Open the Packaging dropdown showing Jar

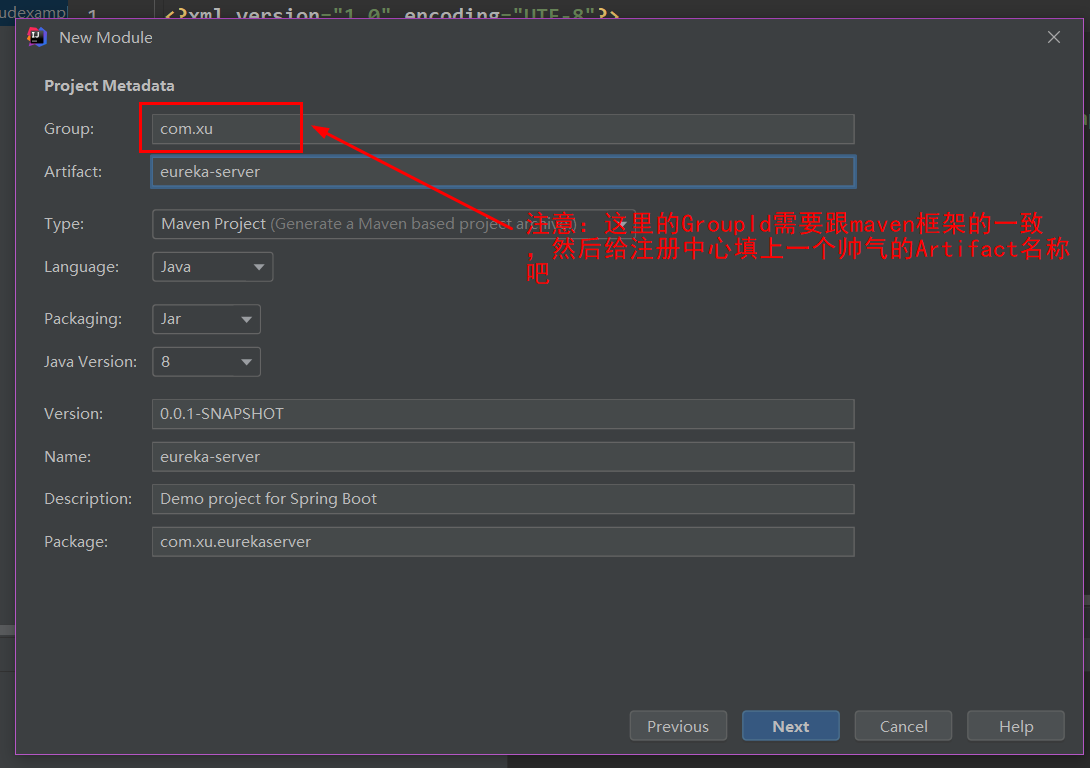coord(206,319)
